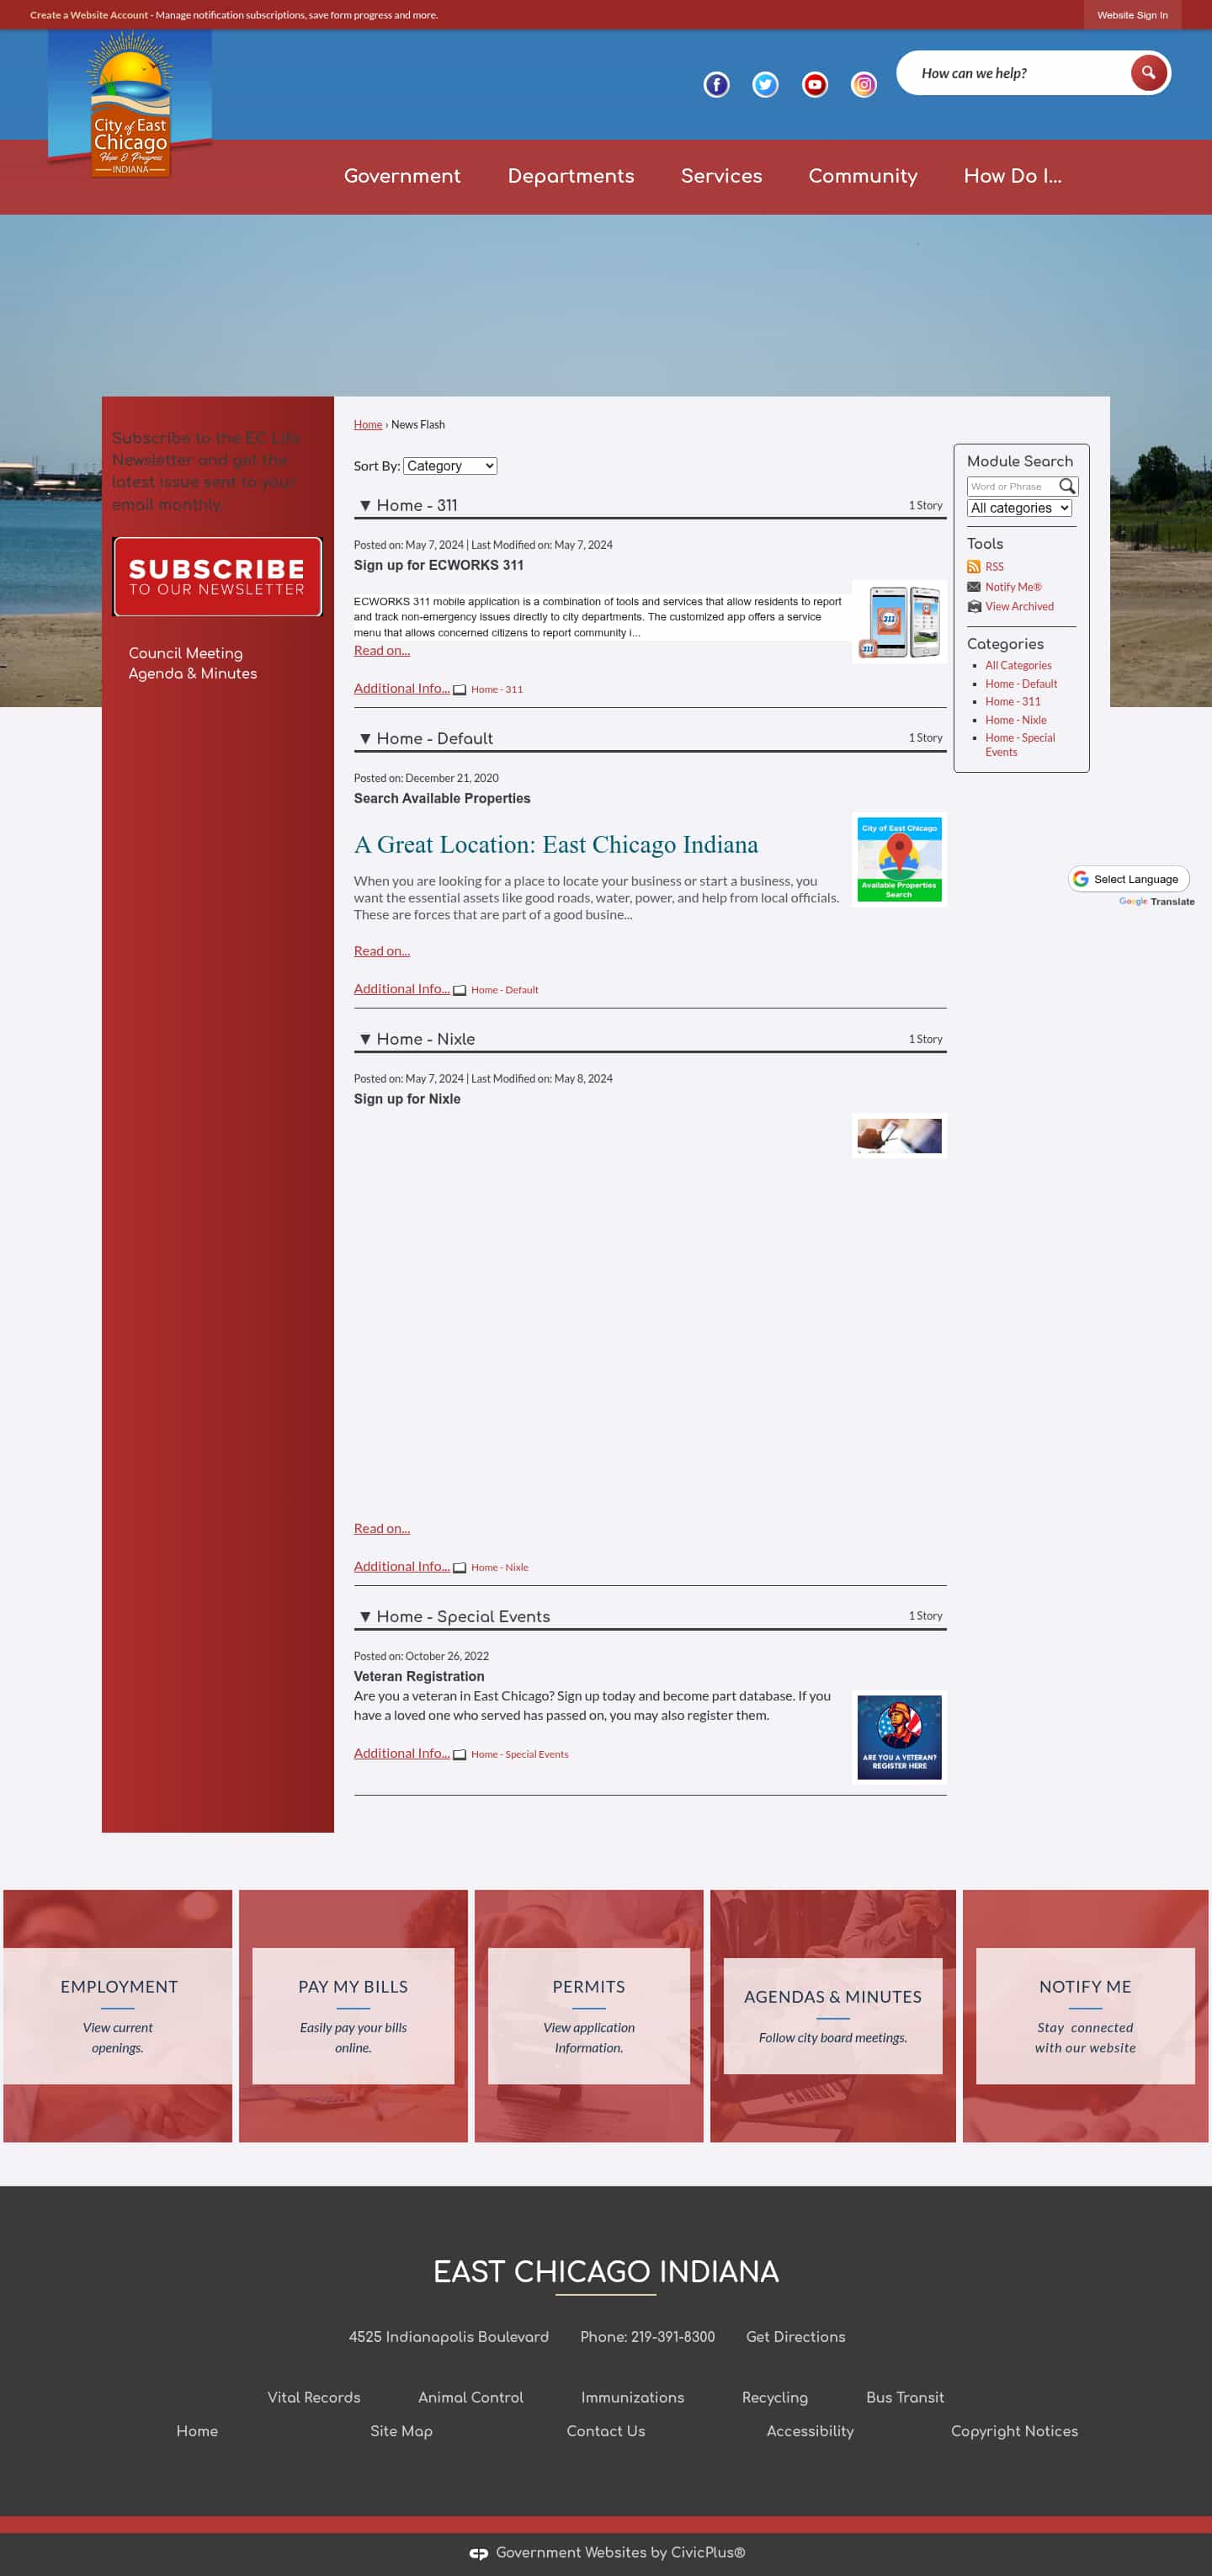Collapse the Home - Default section

tap(365, 739)
